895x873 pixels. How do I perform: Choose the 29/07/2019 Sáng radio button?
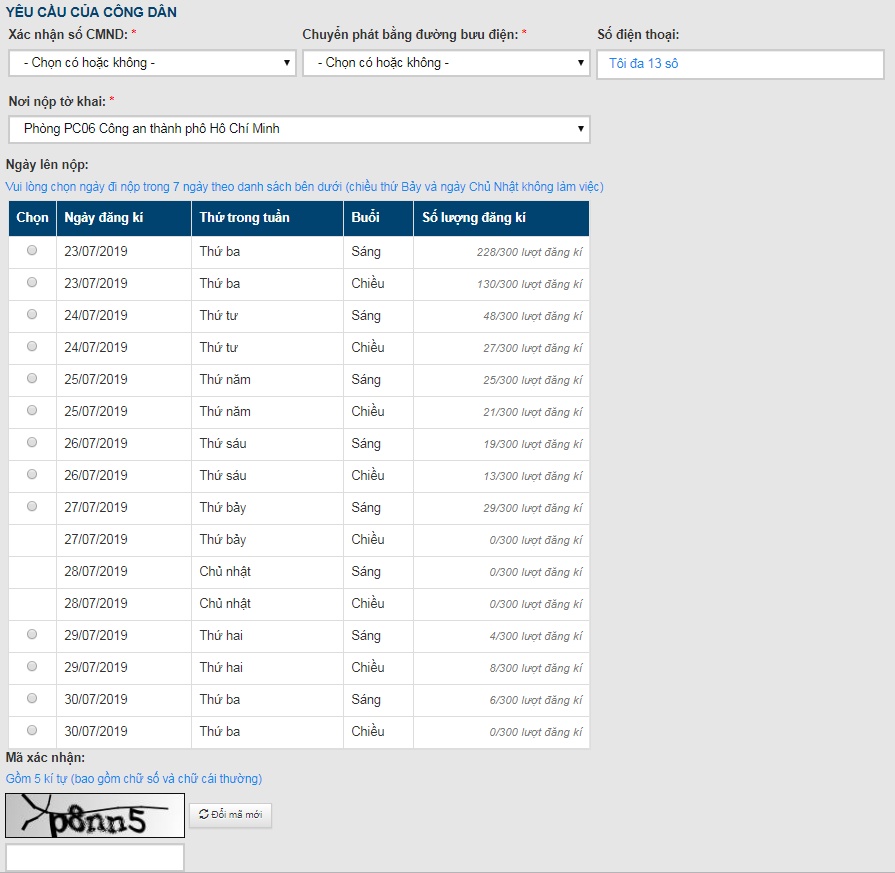coord(32,634)
